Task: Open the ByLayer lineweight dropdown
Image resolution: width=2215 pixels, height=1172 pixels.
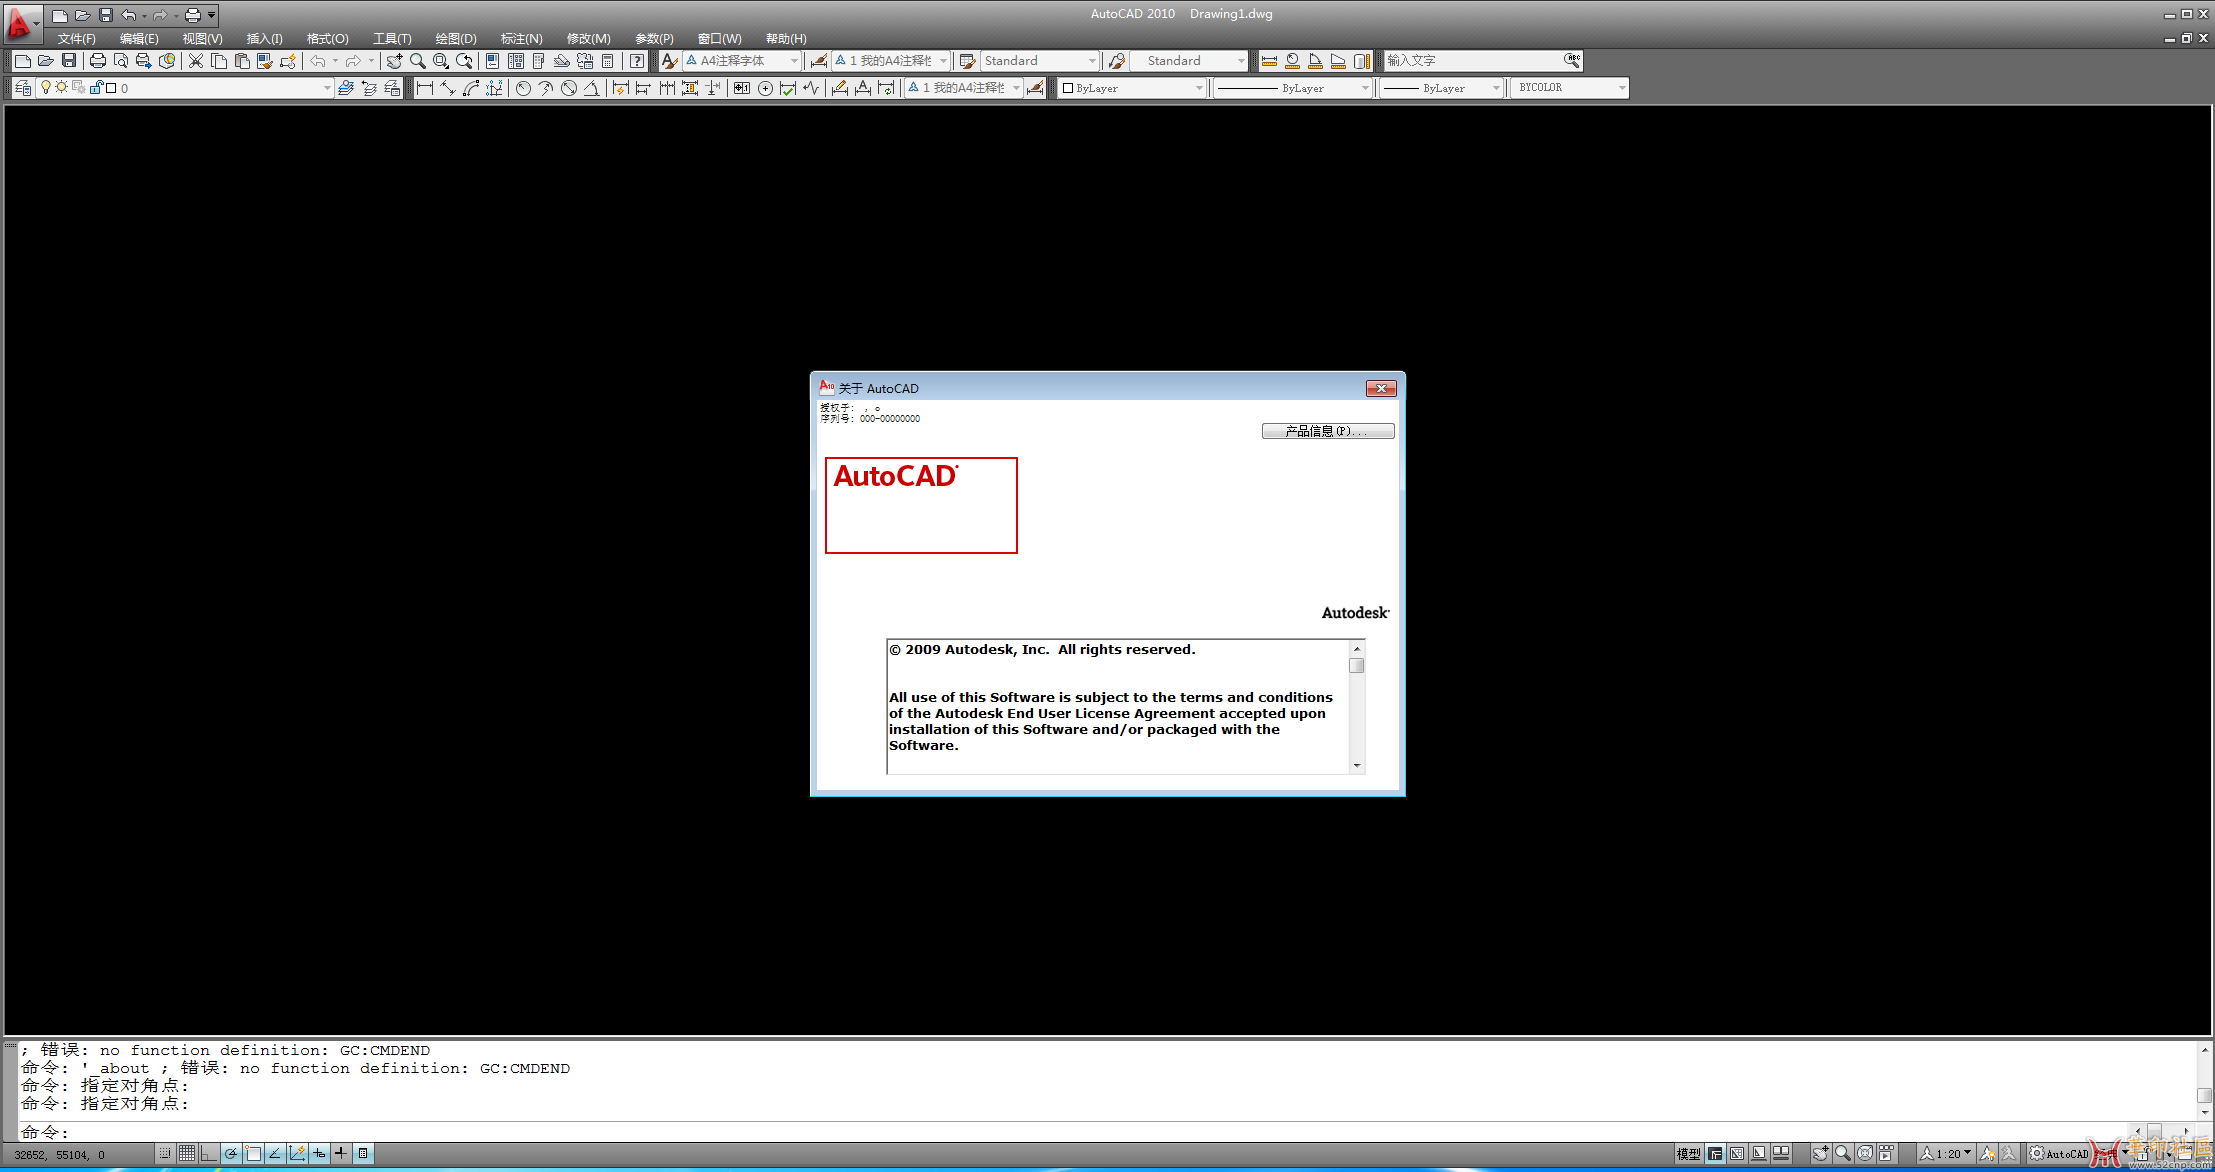Action: [1442, 88]
